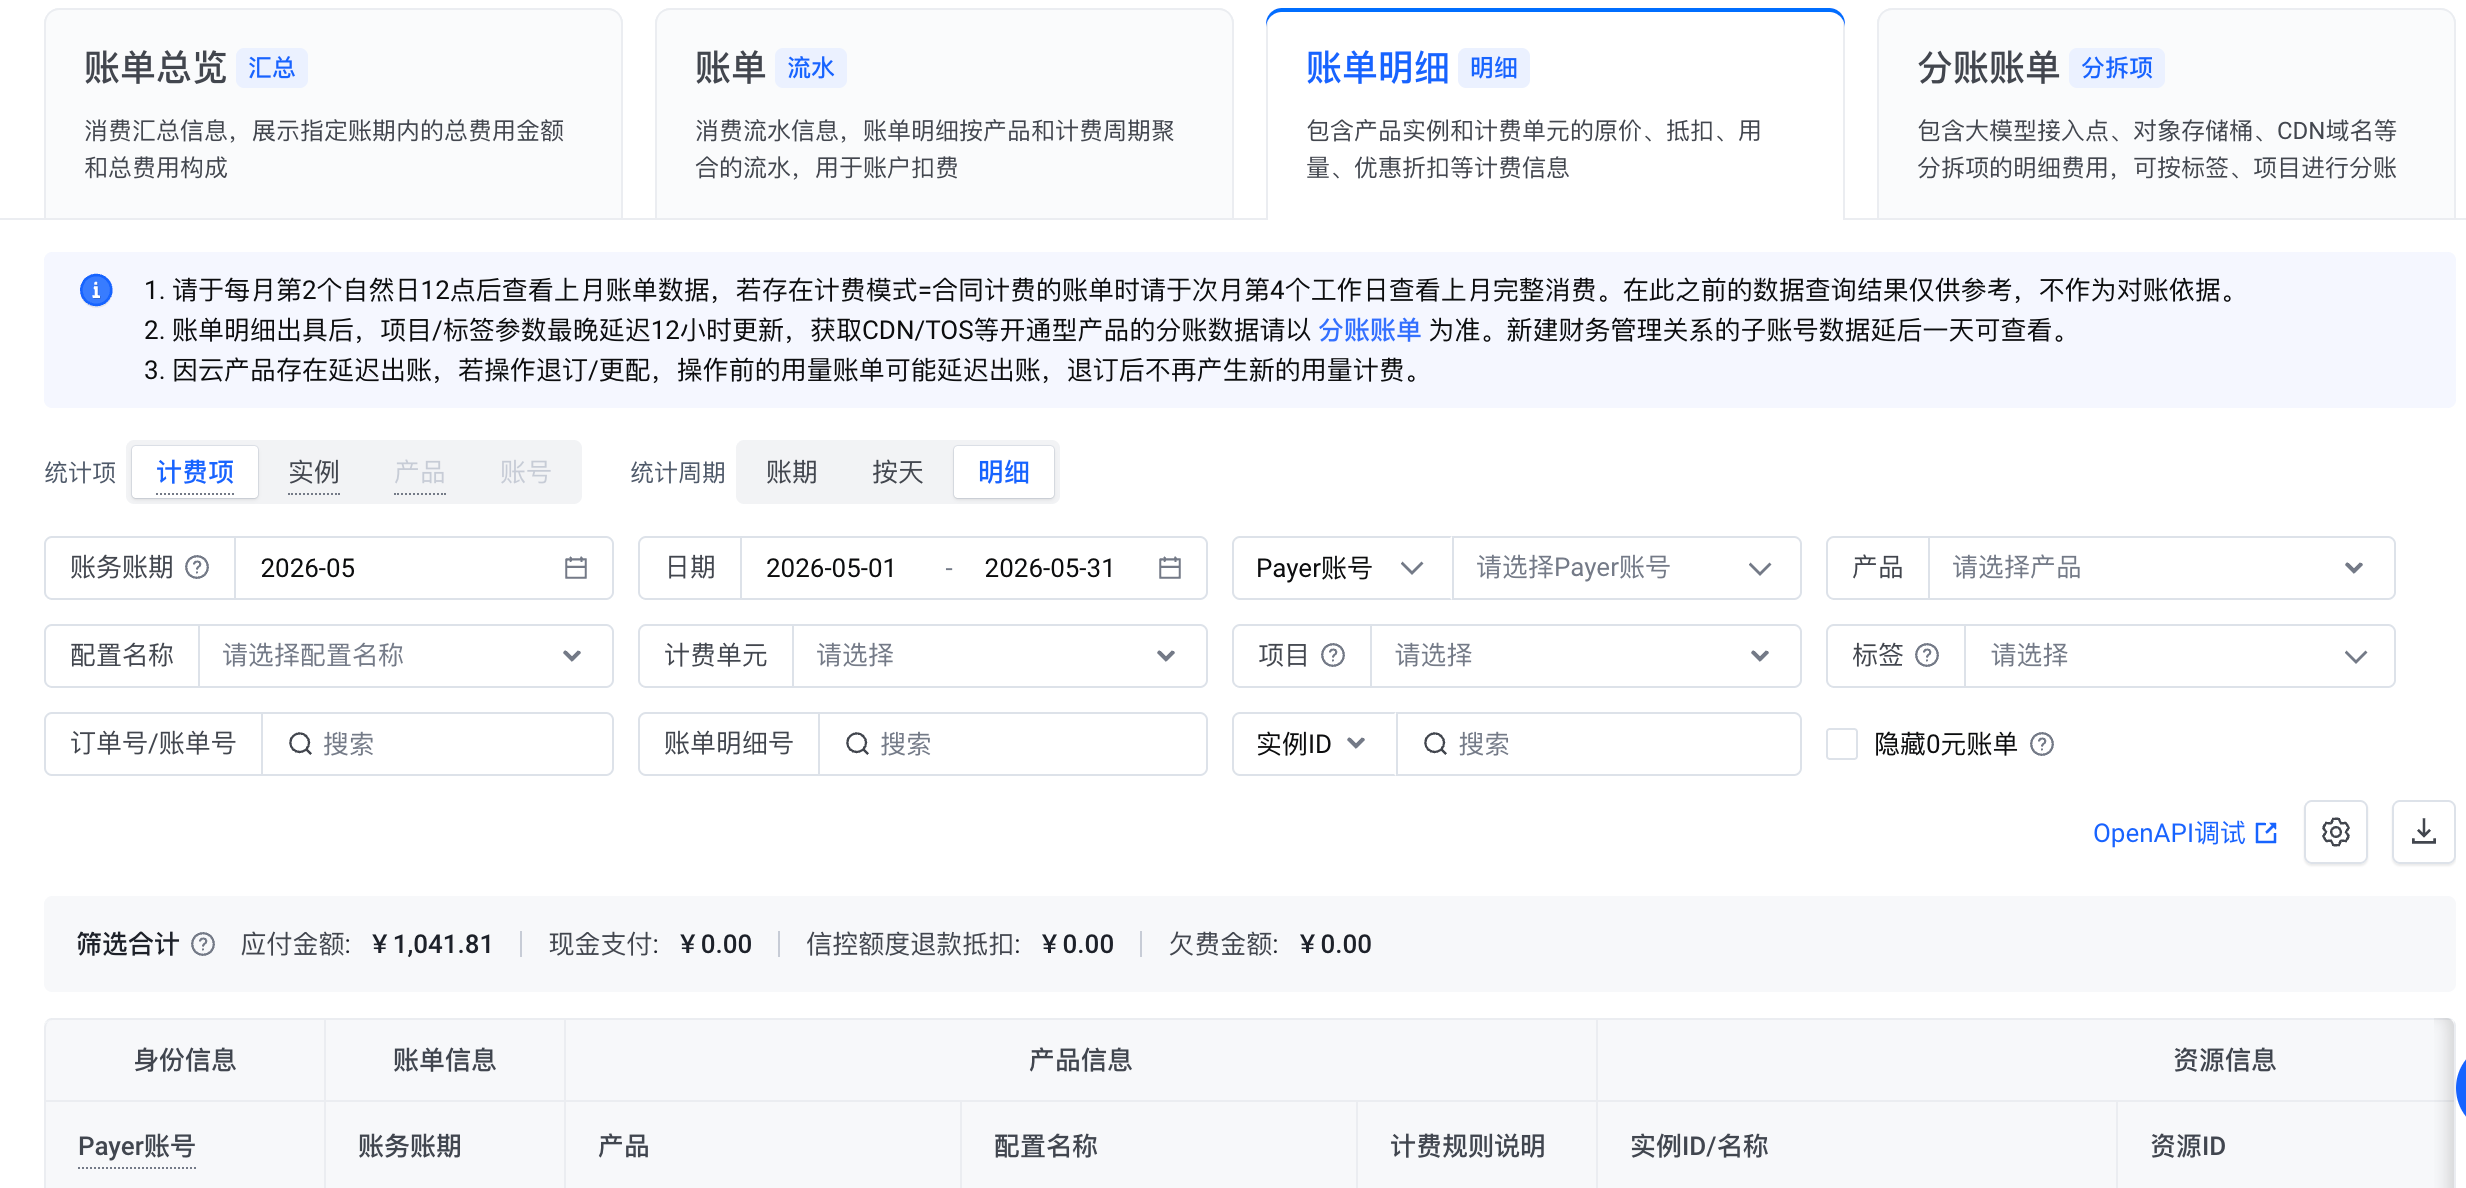Click search icon in 订单号/账单号 field

[x=300, y=743]
